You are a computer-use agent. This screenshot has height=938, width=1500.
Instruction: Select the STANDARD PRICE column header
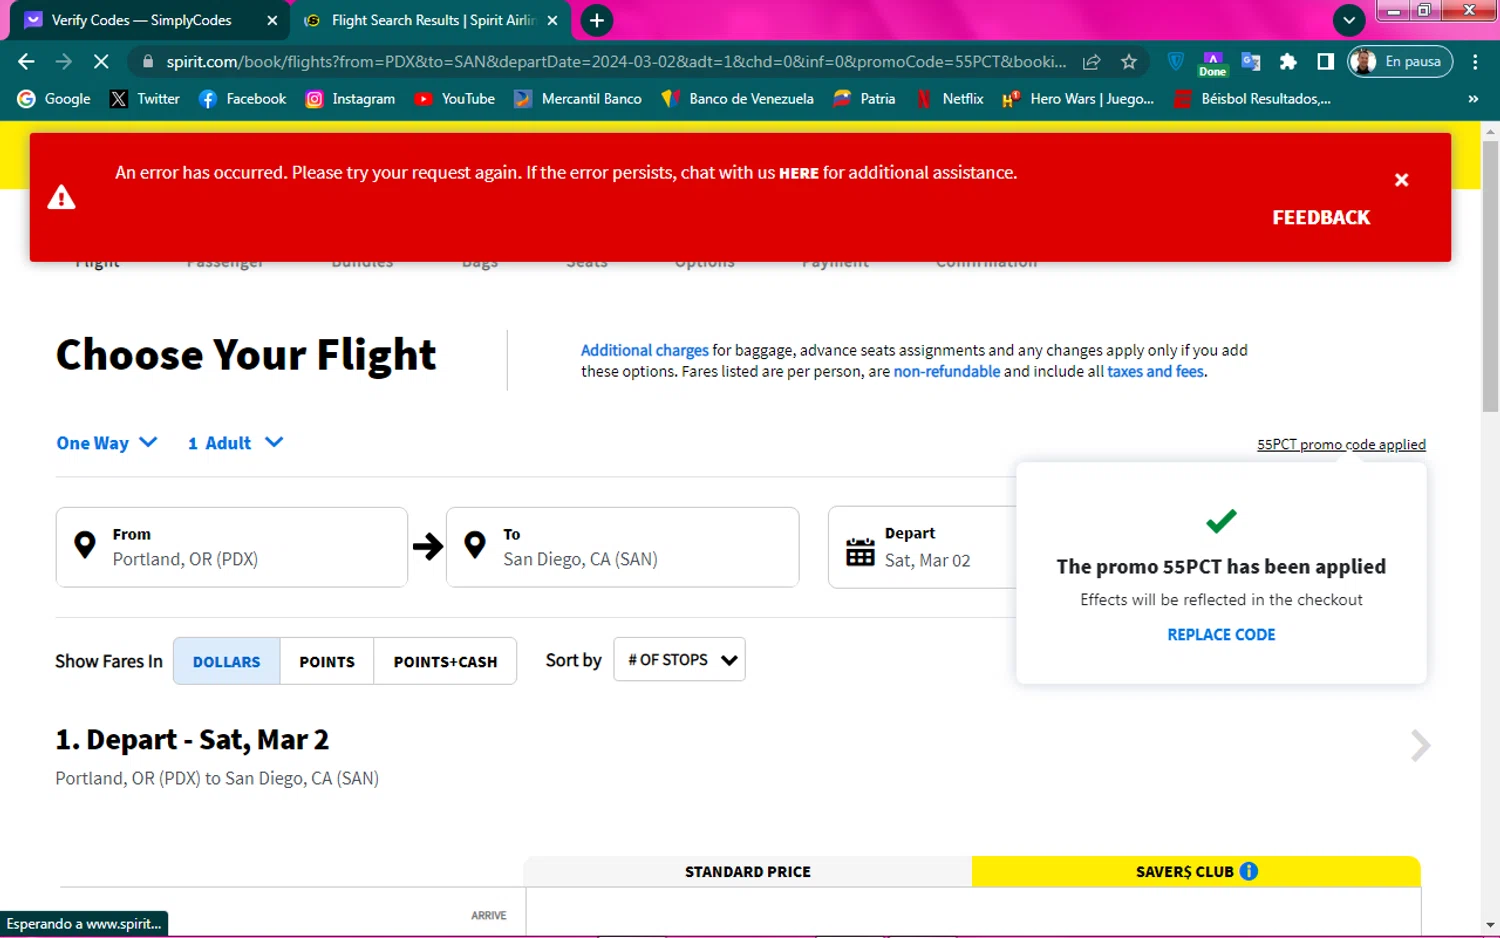[x=748, y=872]
